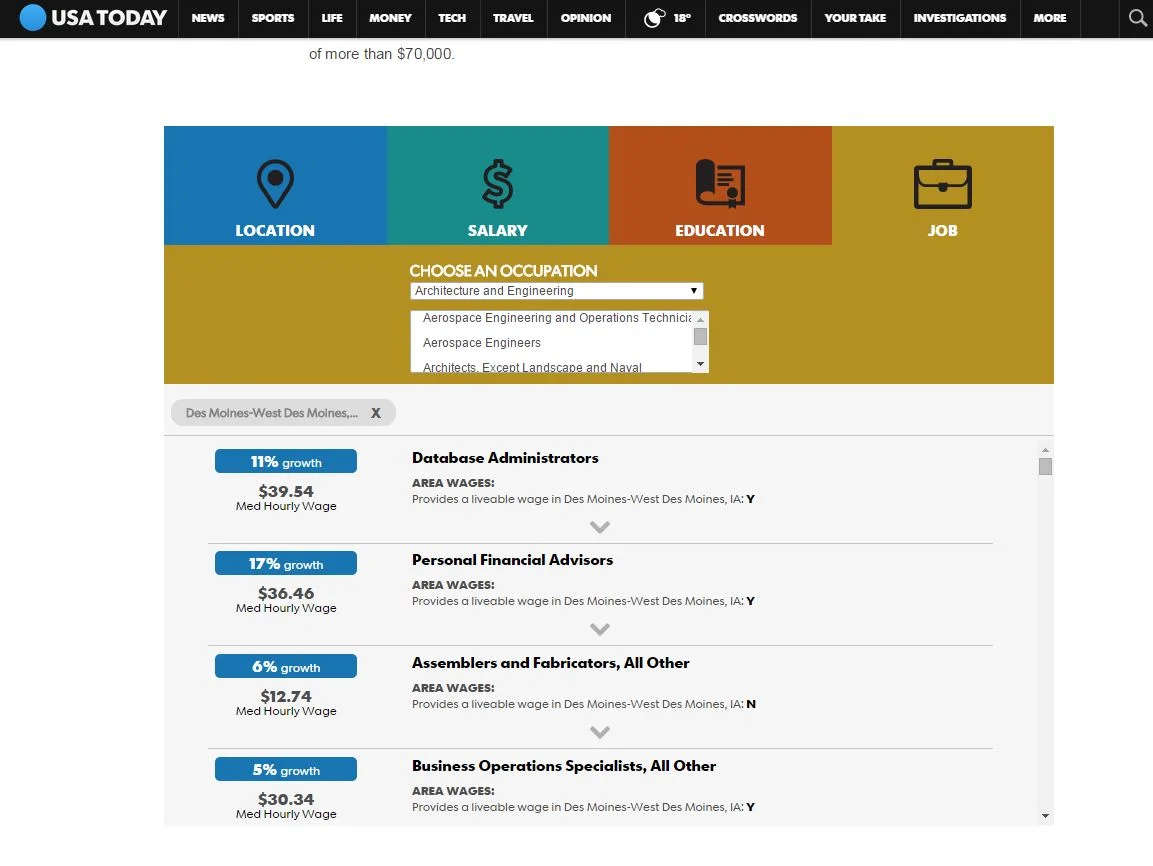Click occupation list scroll down arrow
The height and width of the screenshot is (866, 1153).
(x=701, y=365)
